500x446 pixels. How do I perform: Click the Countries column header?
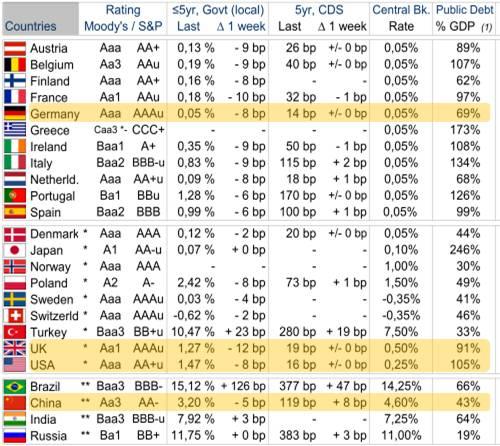(31, 26)
